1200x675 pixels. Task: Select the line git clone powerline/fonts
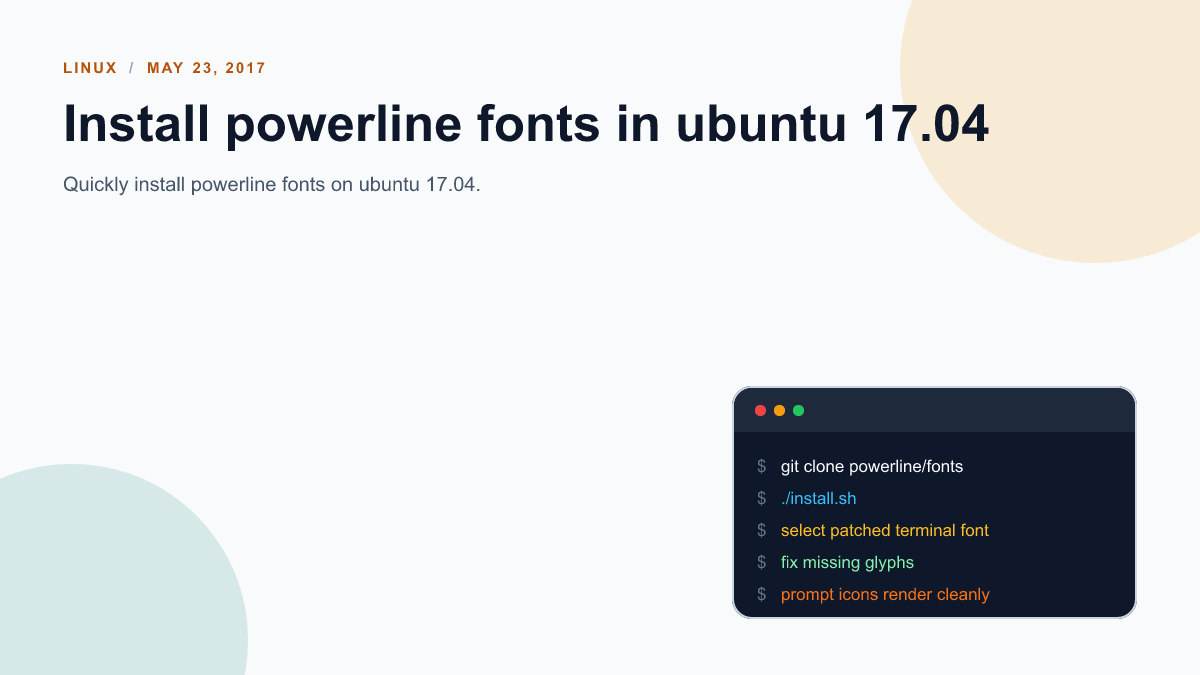point(872,466)
